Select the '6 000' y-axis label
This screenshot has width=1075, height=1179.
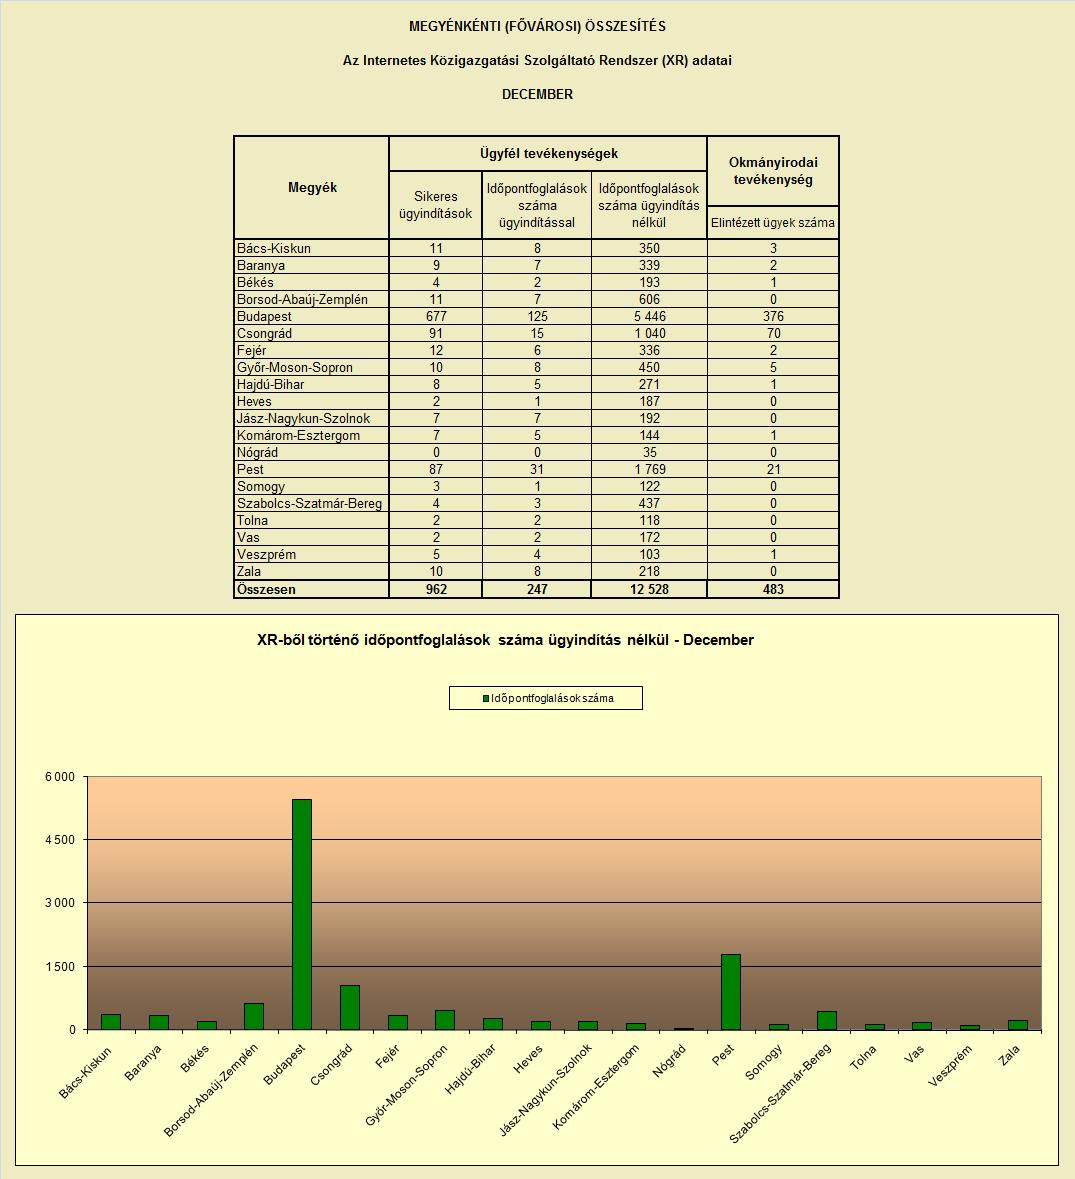(x=60, y=777)
